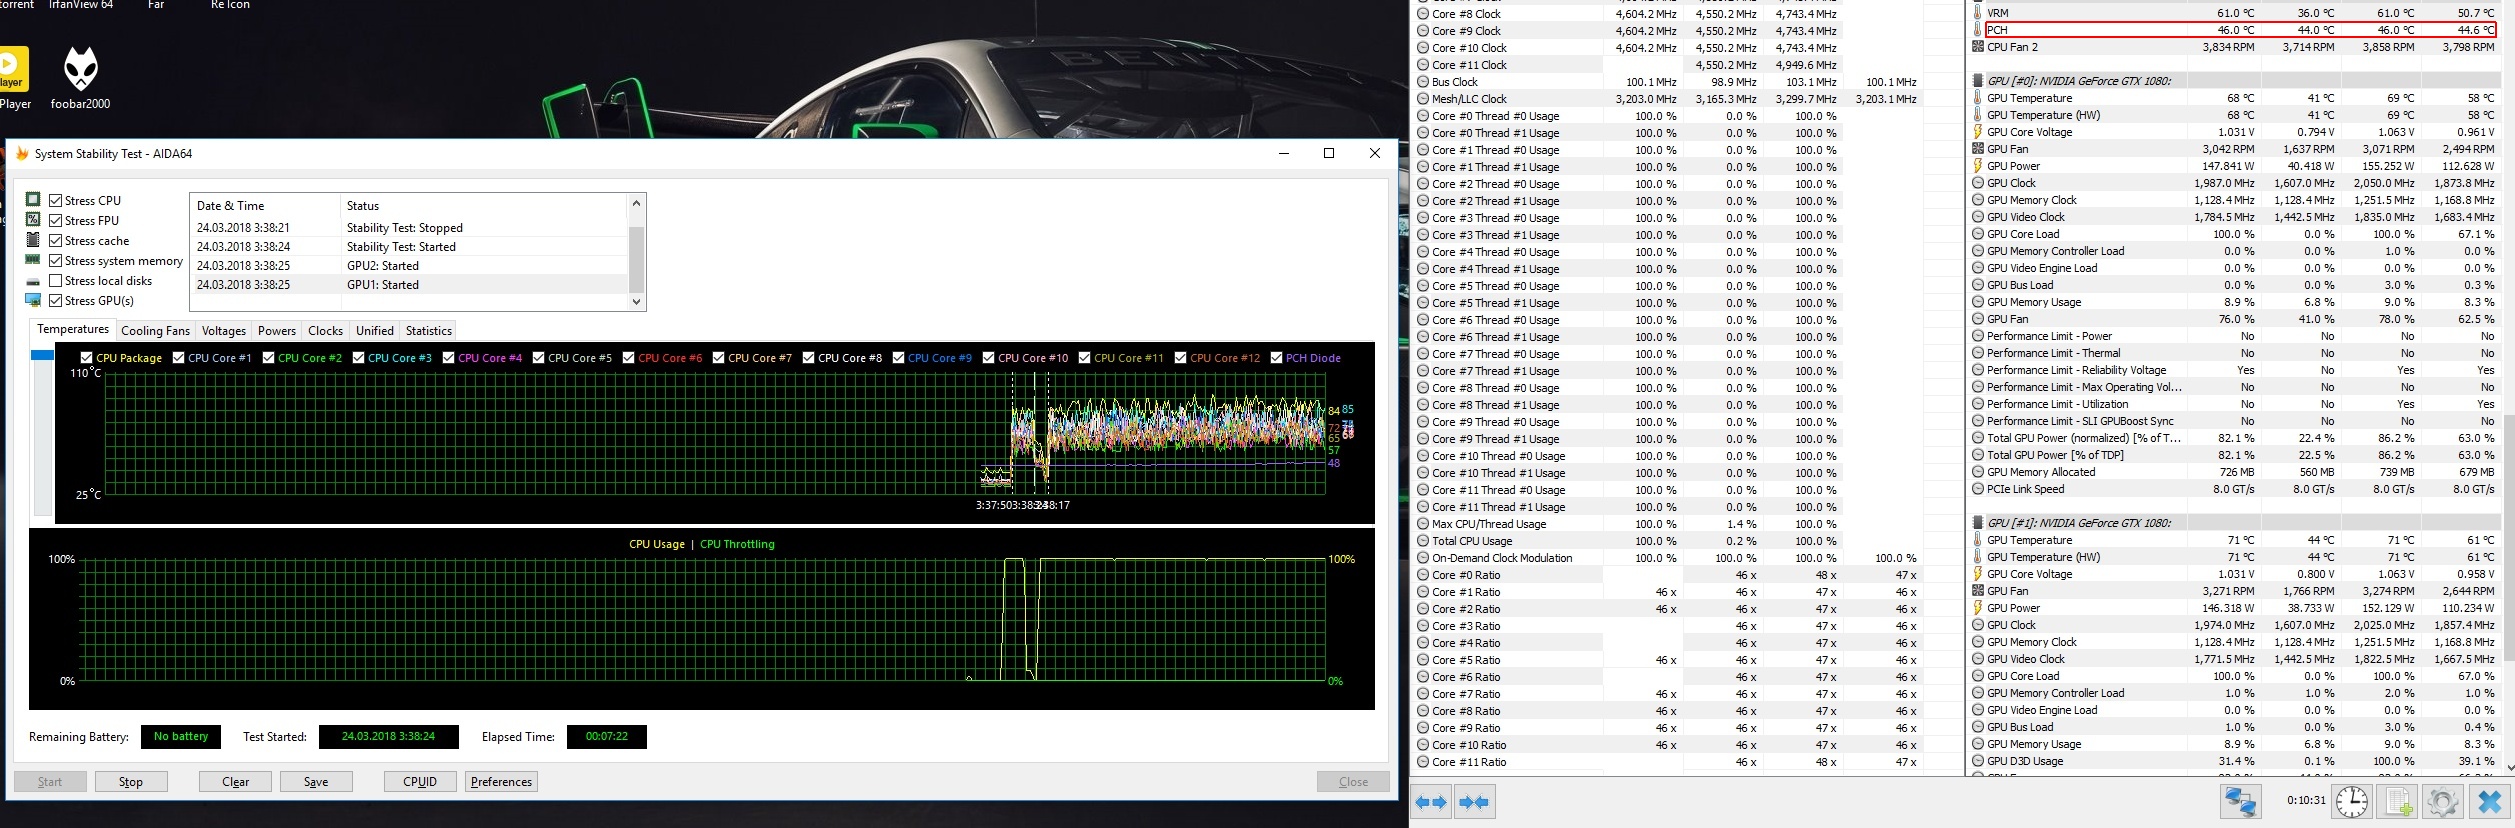Viewport: 2515px width, 828px height.
Task: Select the 'GPU2: Started' log row
Action: pyautogui.click(x=409, y=266)
